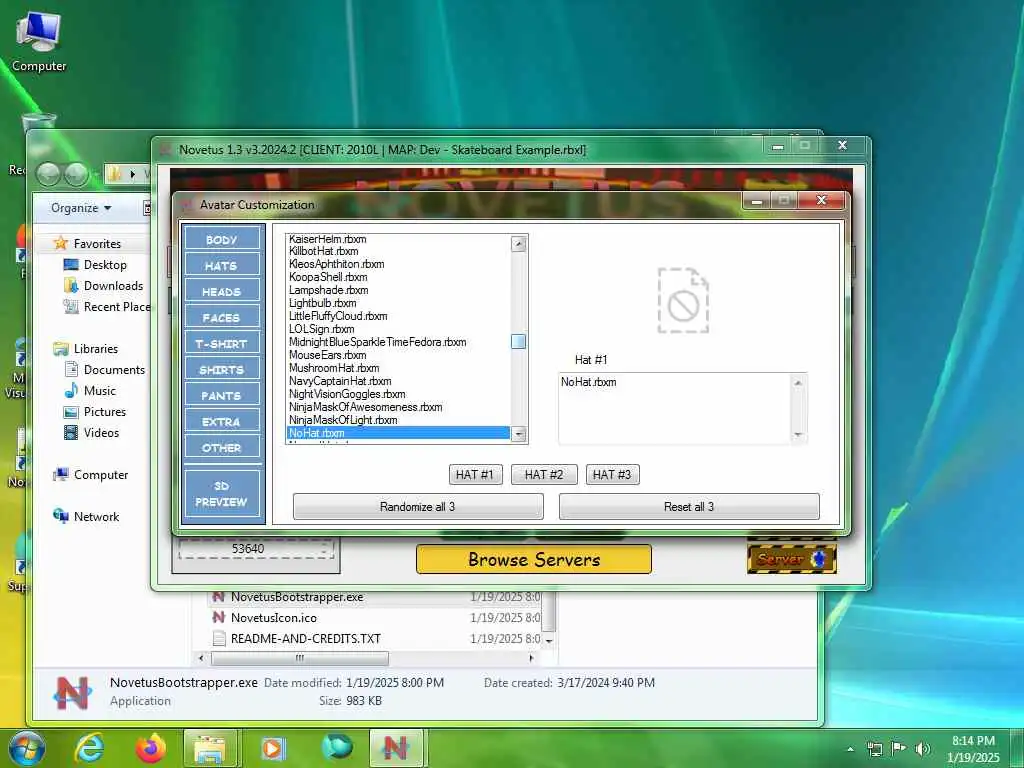Open the Windows Start menu
This screenshot has width=1024, height=768.
(26, 748)
